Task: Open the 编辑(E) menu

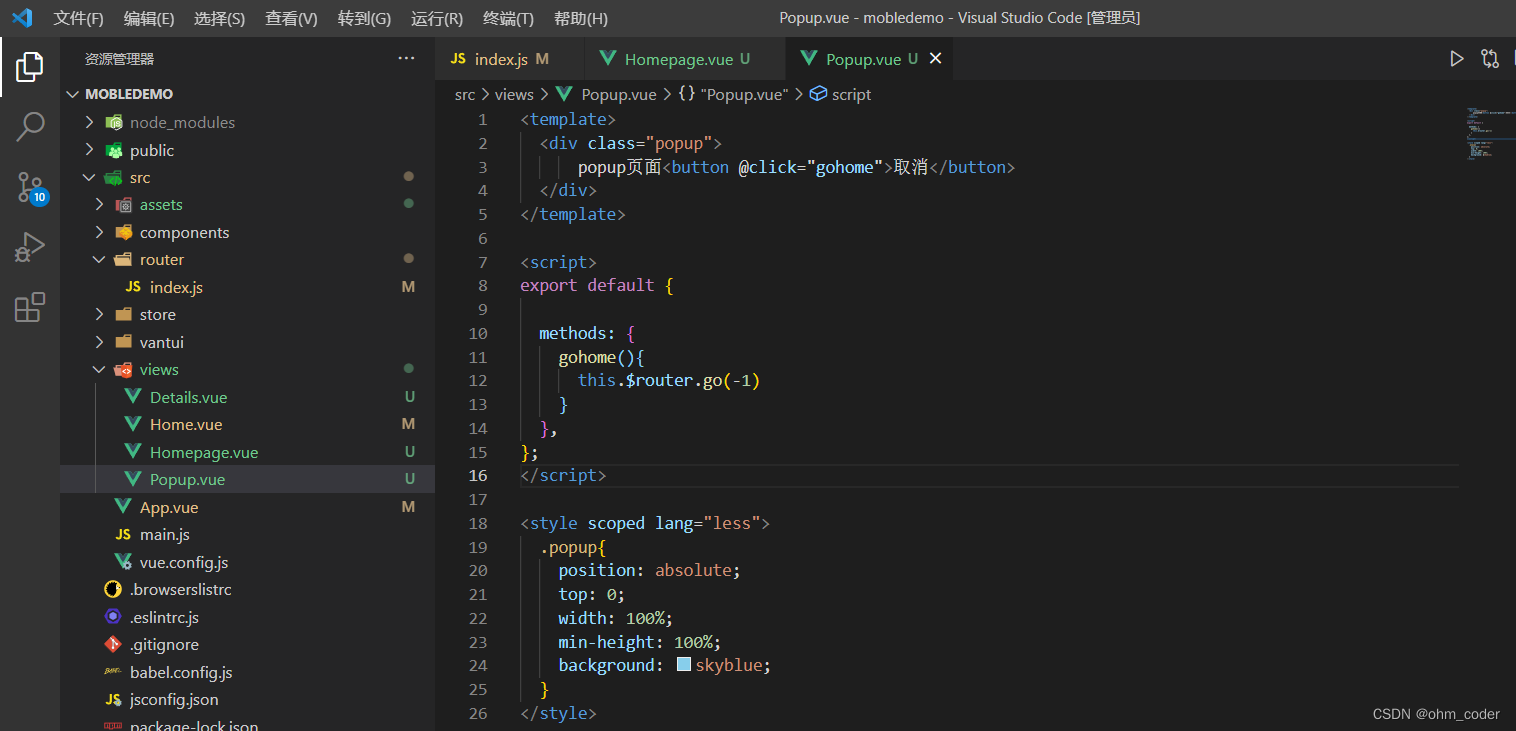Action: tap(149, 18)
